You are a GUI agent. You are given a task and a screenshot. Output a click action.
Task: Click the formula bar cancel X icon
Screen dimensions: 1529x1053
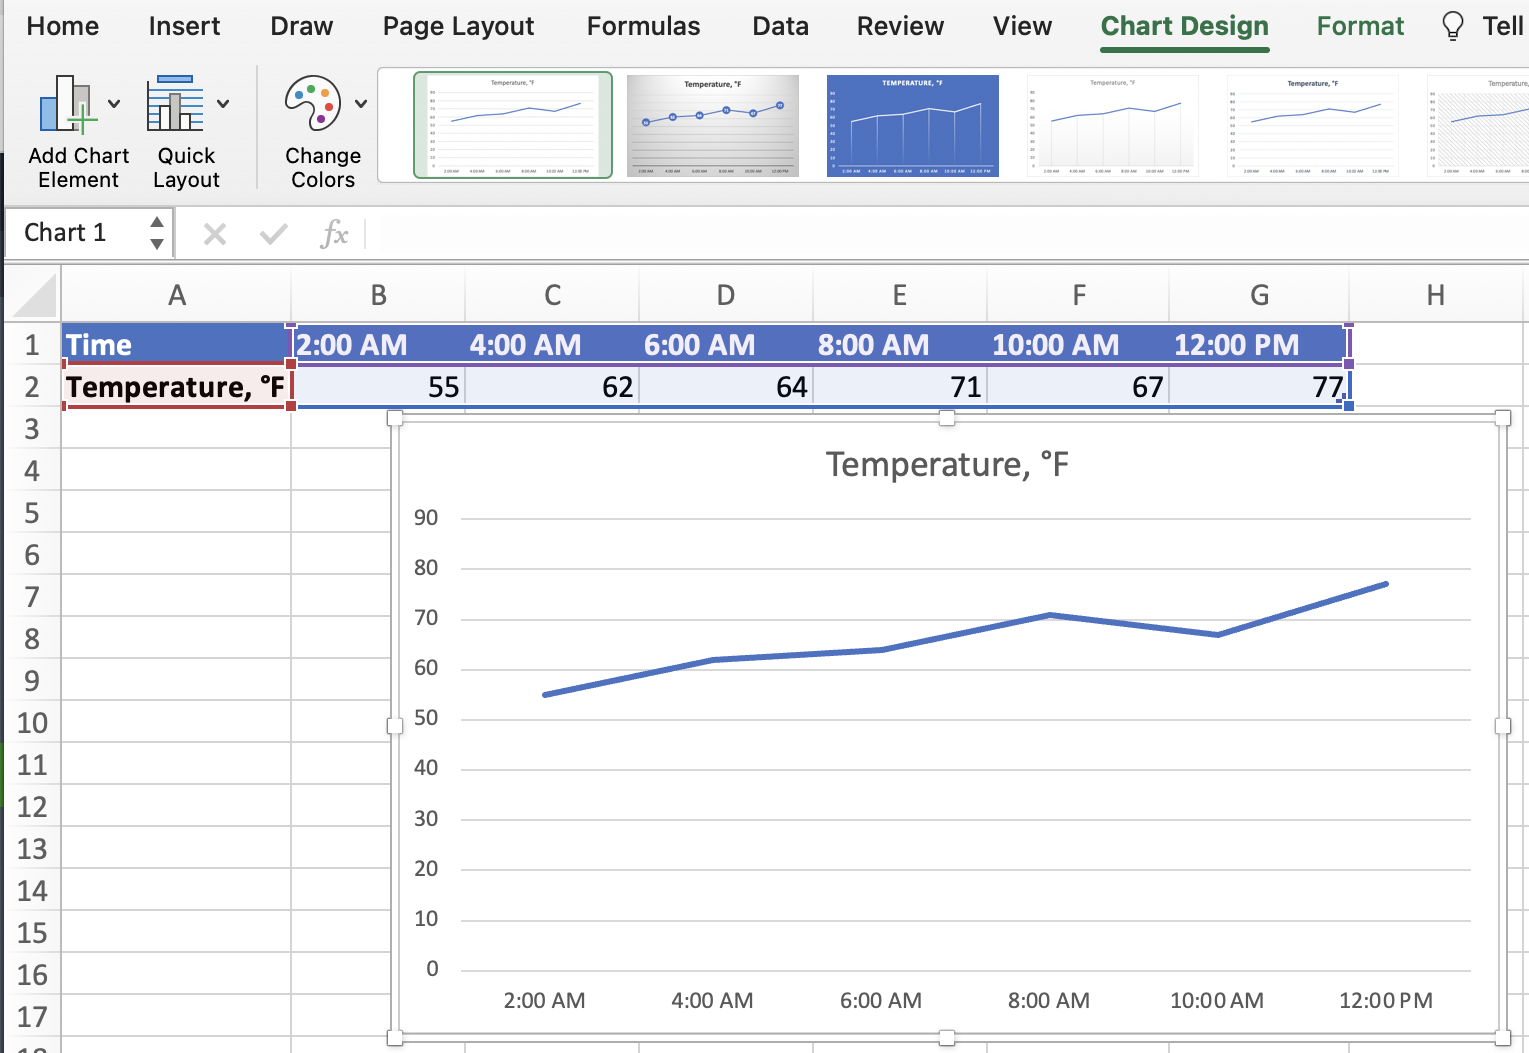[214, 234]
